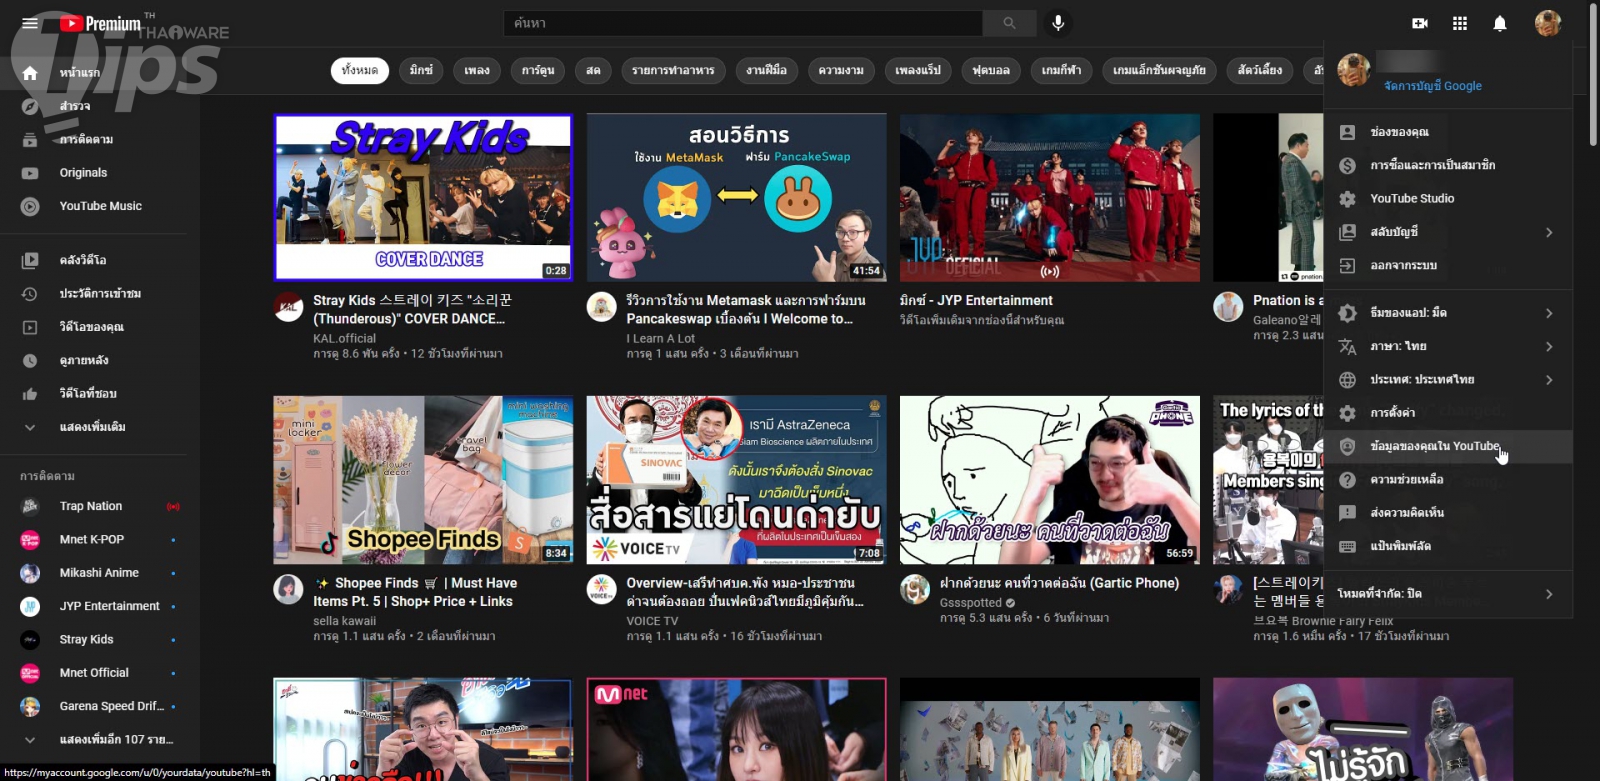Open the Shopee Finds video thumbnail
The height and width of the screenshot is (781, 1600).
click(423, 480)
